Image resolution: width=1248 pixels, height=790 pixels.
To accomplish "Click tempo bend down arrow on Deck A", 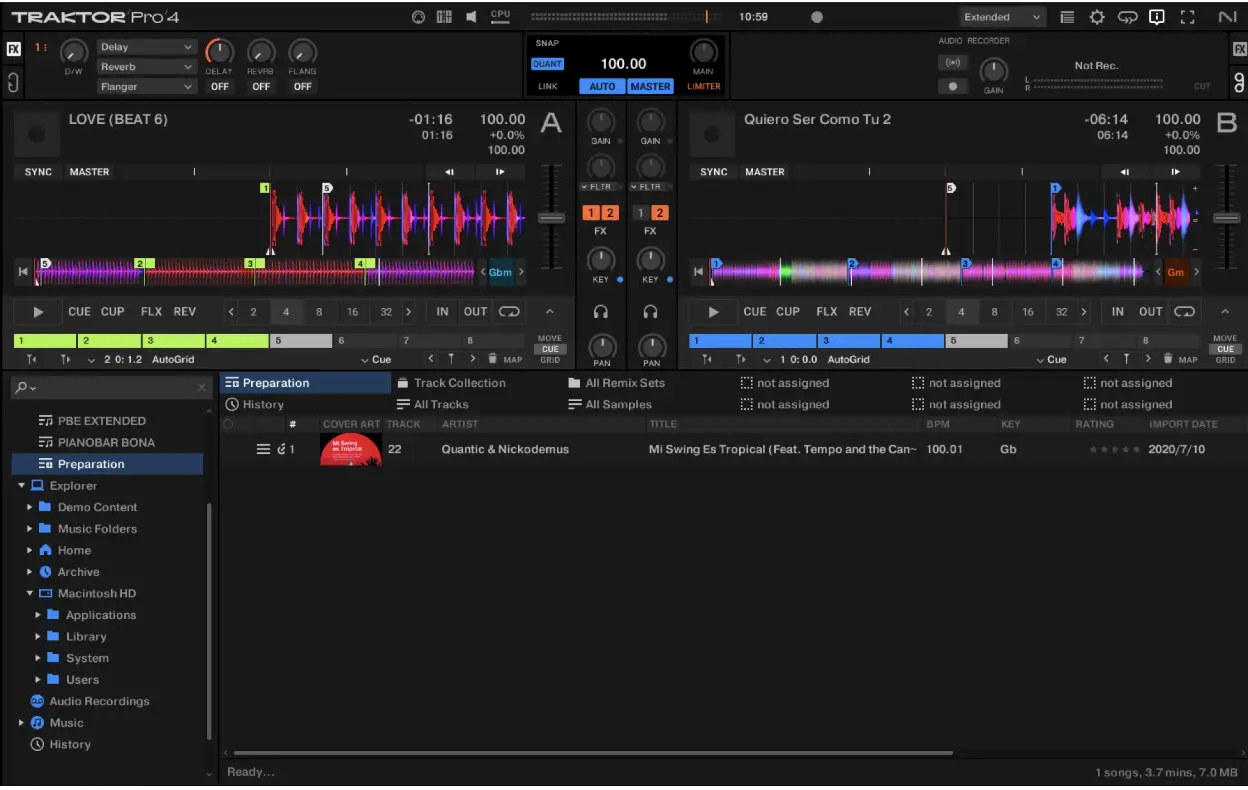I will point(449,172).
